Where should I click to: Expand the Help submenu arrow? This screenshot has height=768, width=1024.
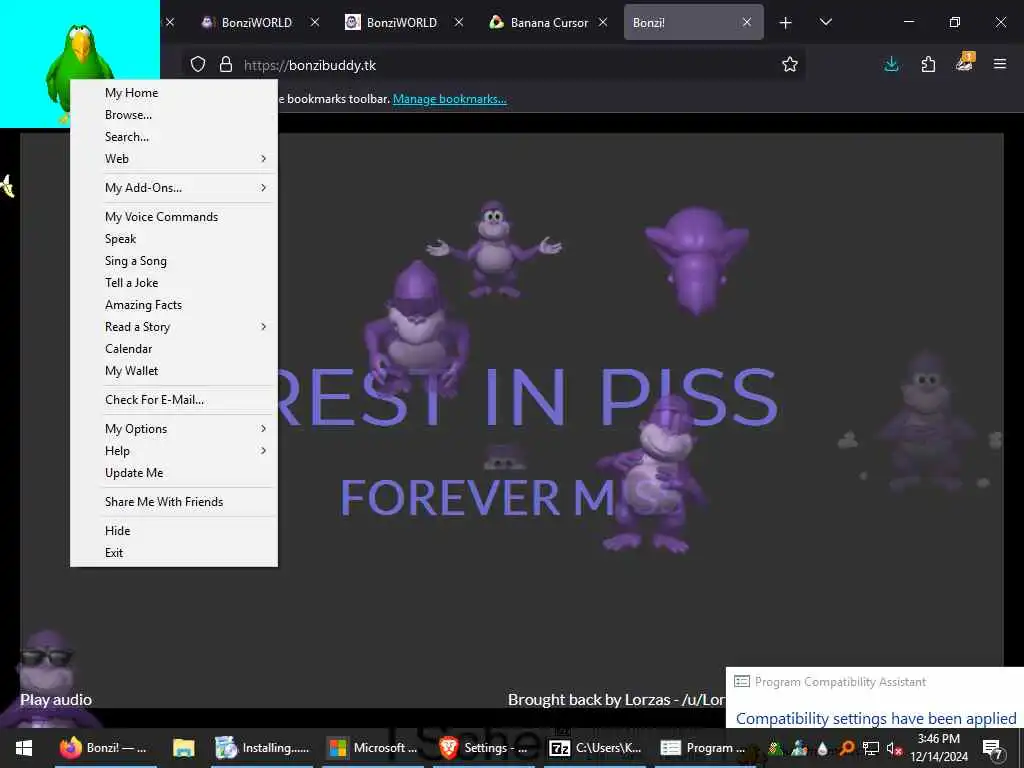263,451
